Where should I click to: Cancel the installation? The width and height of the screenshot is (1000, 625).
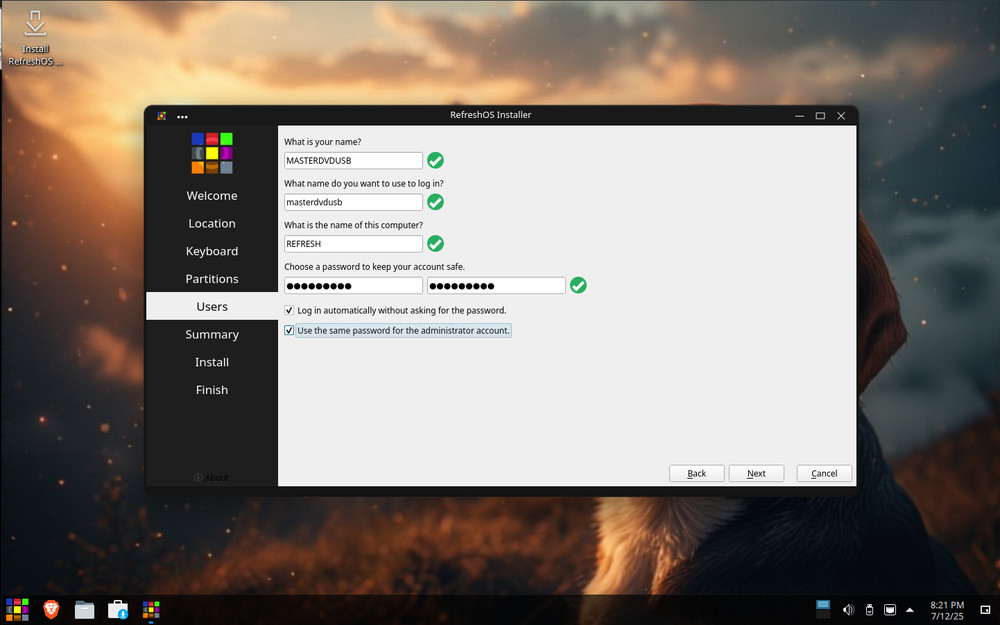(824, 473)
